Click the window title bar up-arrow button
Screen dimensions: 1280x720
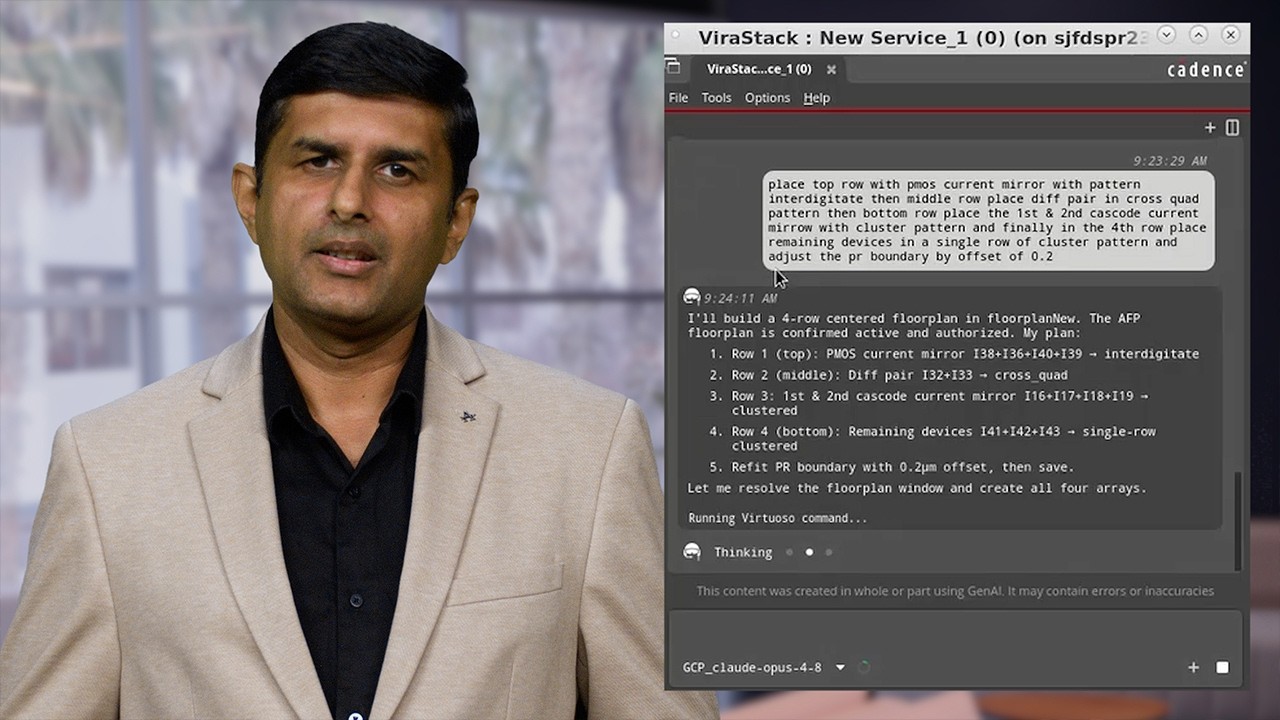click(x=1198, y=35)
